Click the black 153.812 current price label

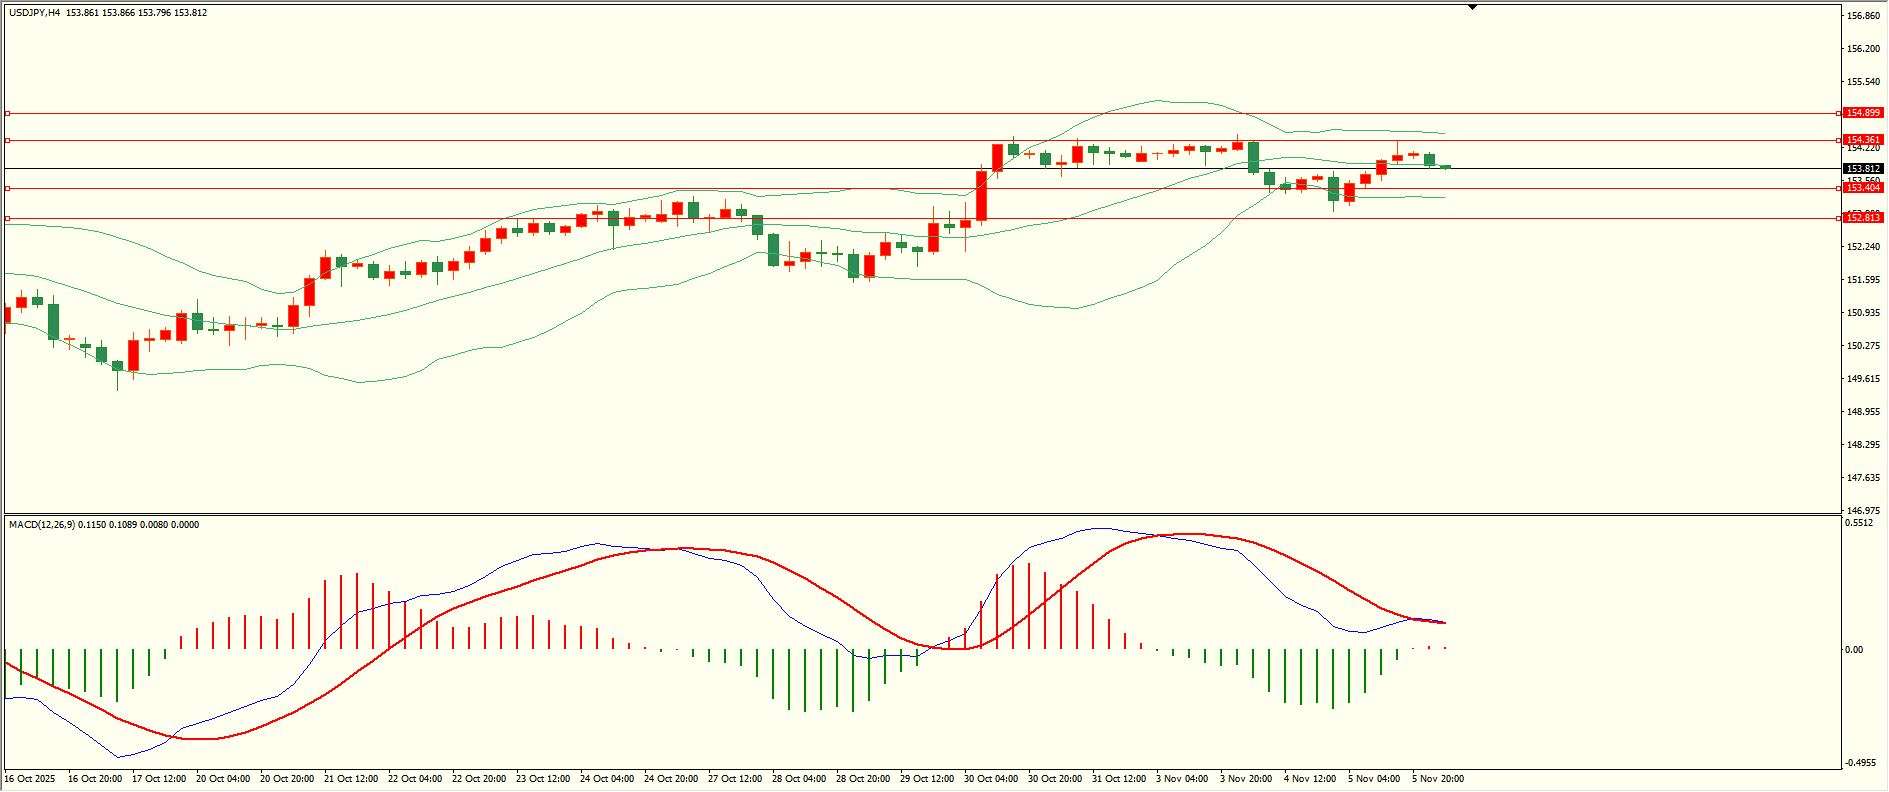pyautogui.click(x=1864, y=169)
